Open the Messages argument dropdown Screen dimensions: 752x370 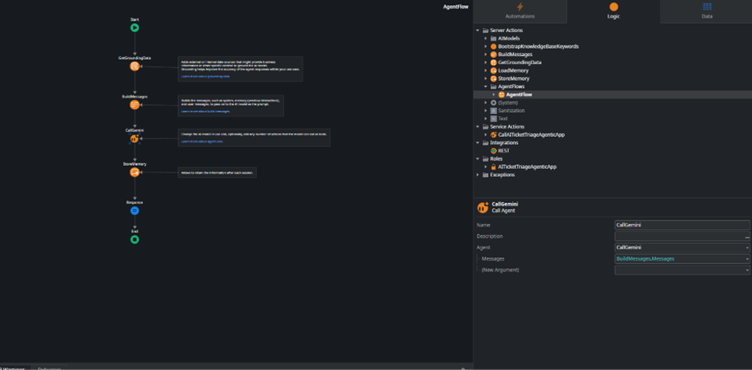(x=747, y=259)
